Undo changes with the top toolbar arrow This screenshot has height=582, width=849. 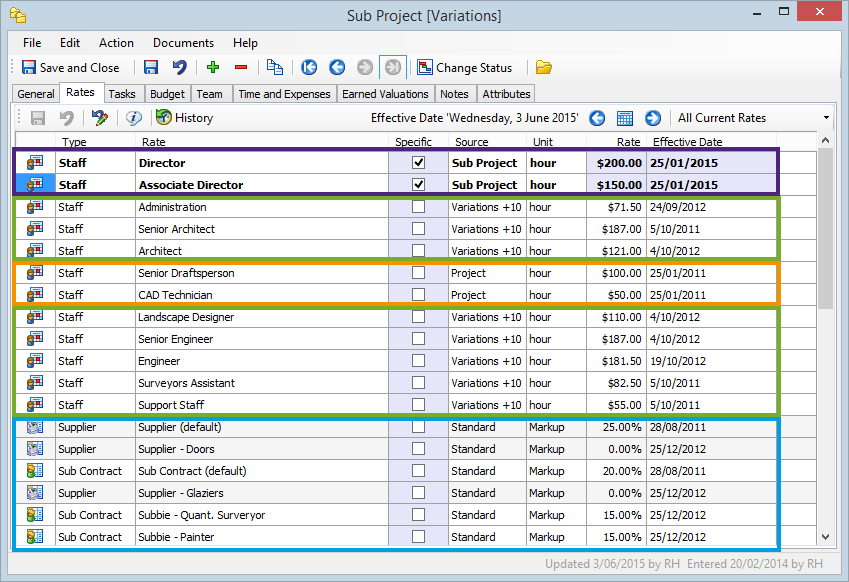tap(179, 68)
